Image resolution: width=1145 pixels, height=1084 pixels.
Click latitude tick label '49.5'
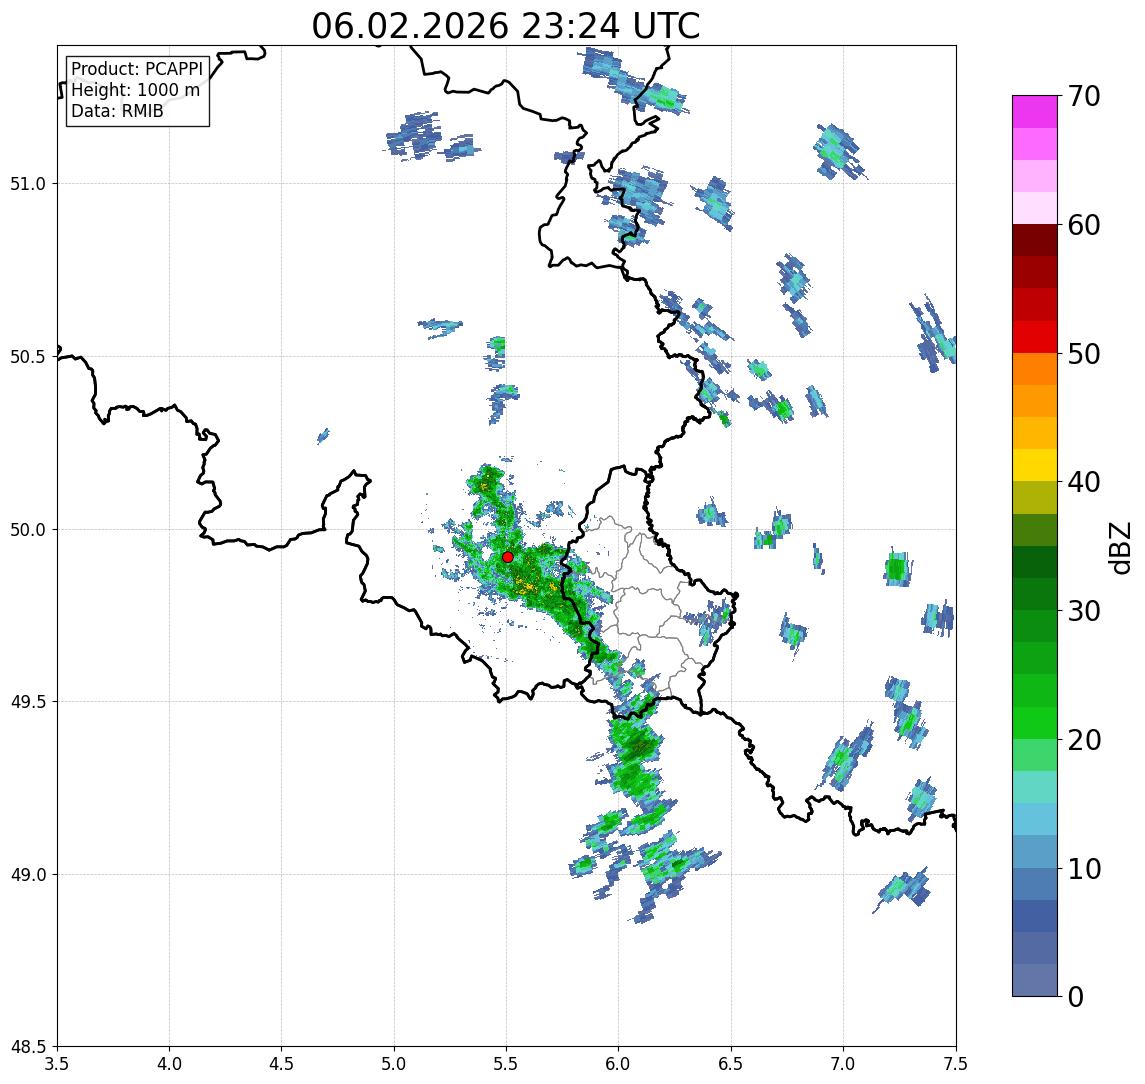[x=27, y=701]
